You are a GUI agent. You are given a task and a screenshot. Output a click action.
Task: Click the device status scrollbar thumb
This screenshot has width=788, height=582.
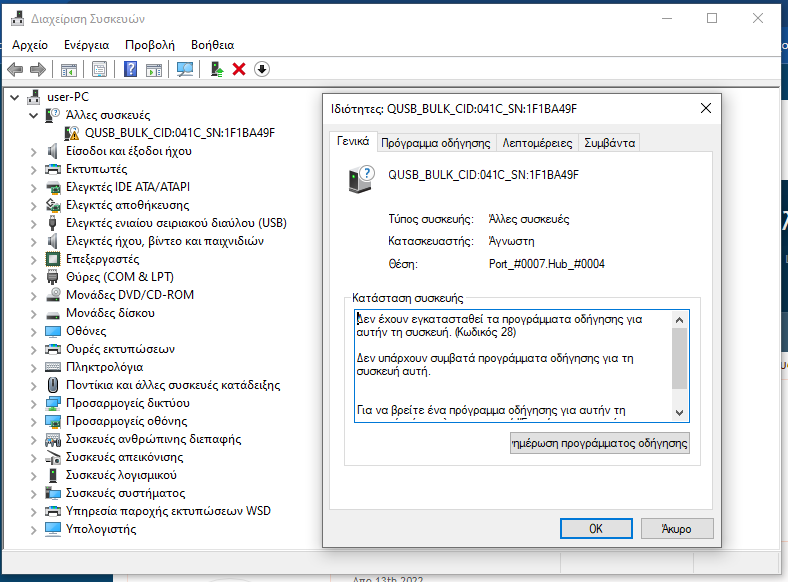coord(679,359)
